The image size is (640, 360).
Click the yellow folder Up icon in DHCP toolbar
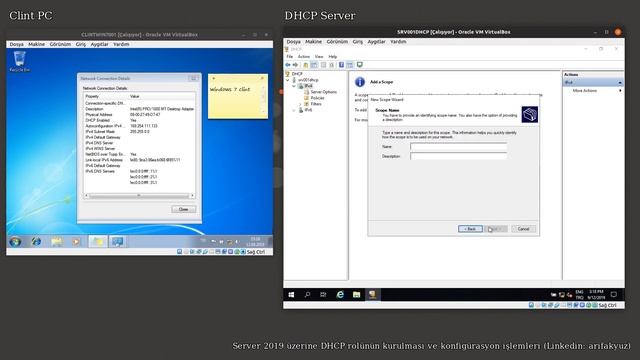[x=305, y=65]
